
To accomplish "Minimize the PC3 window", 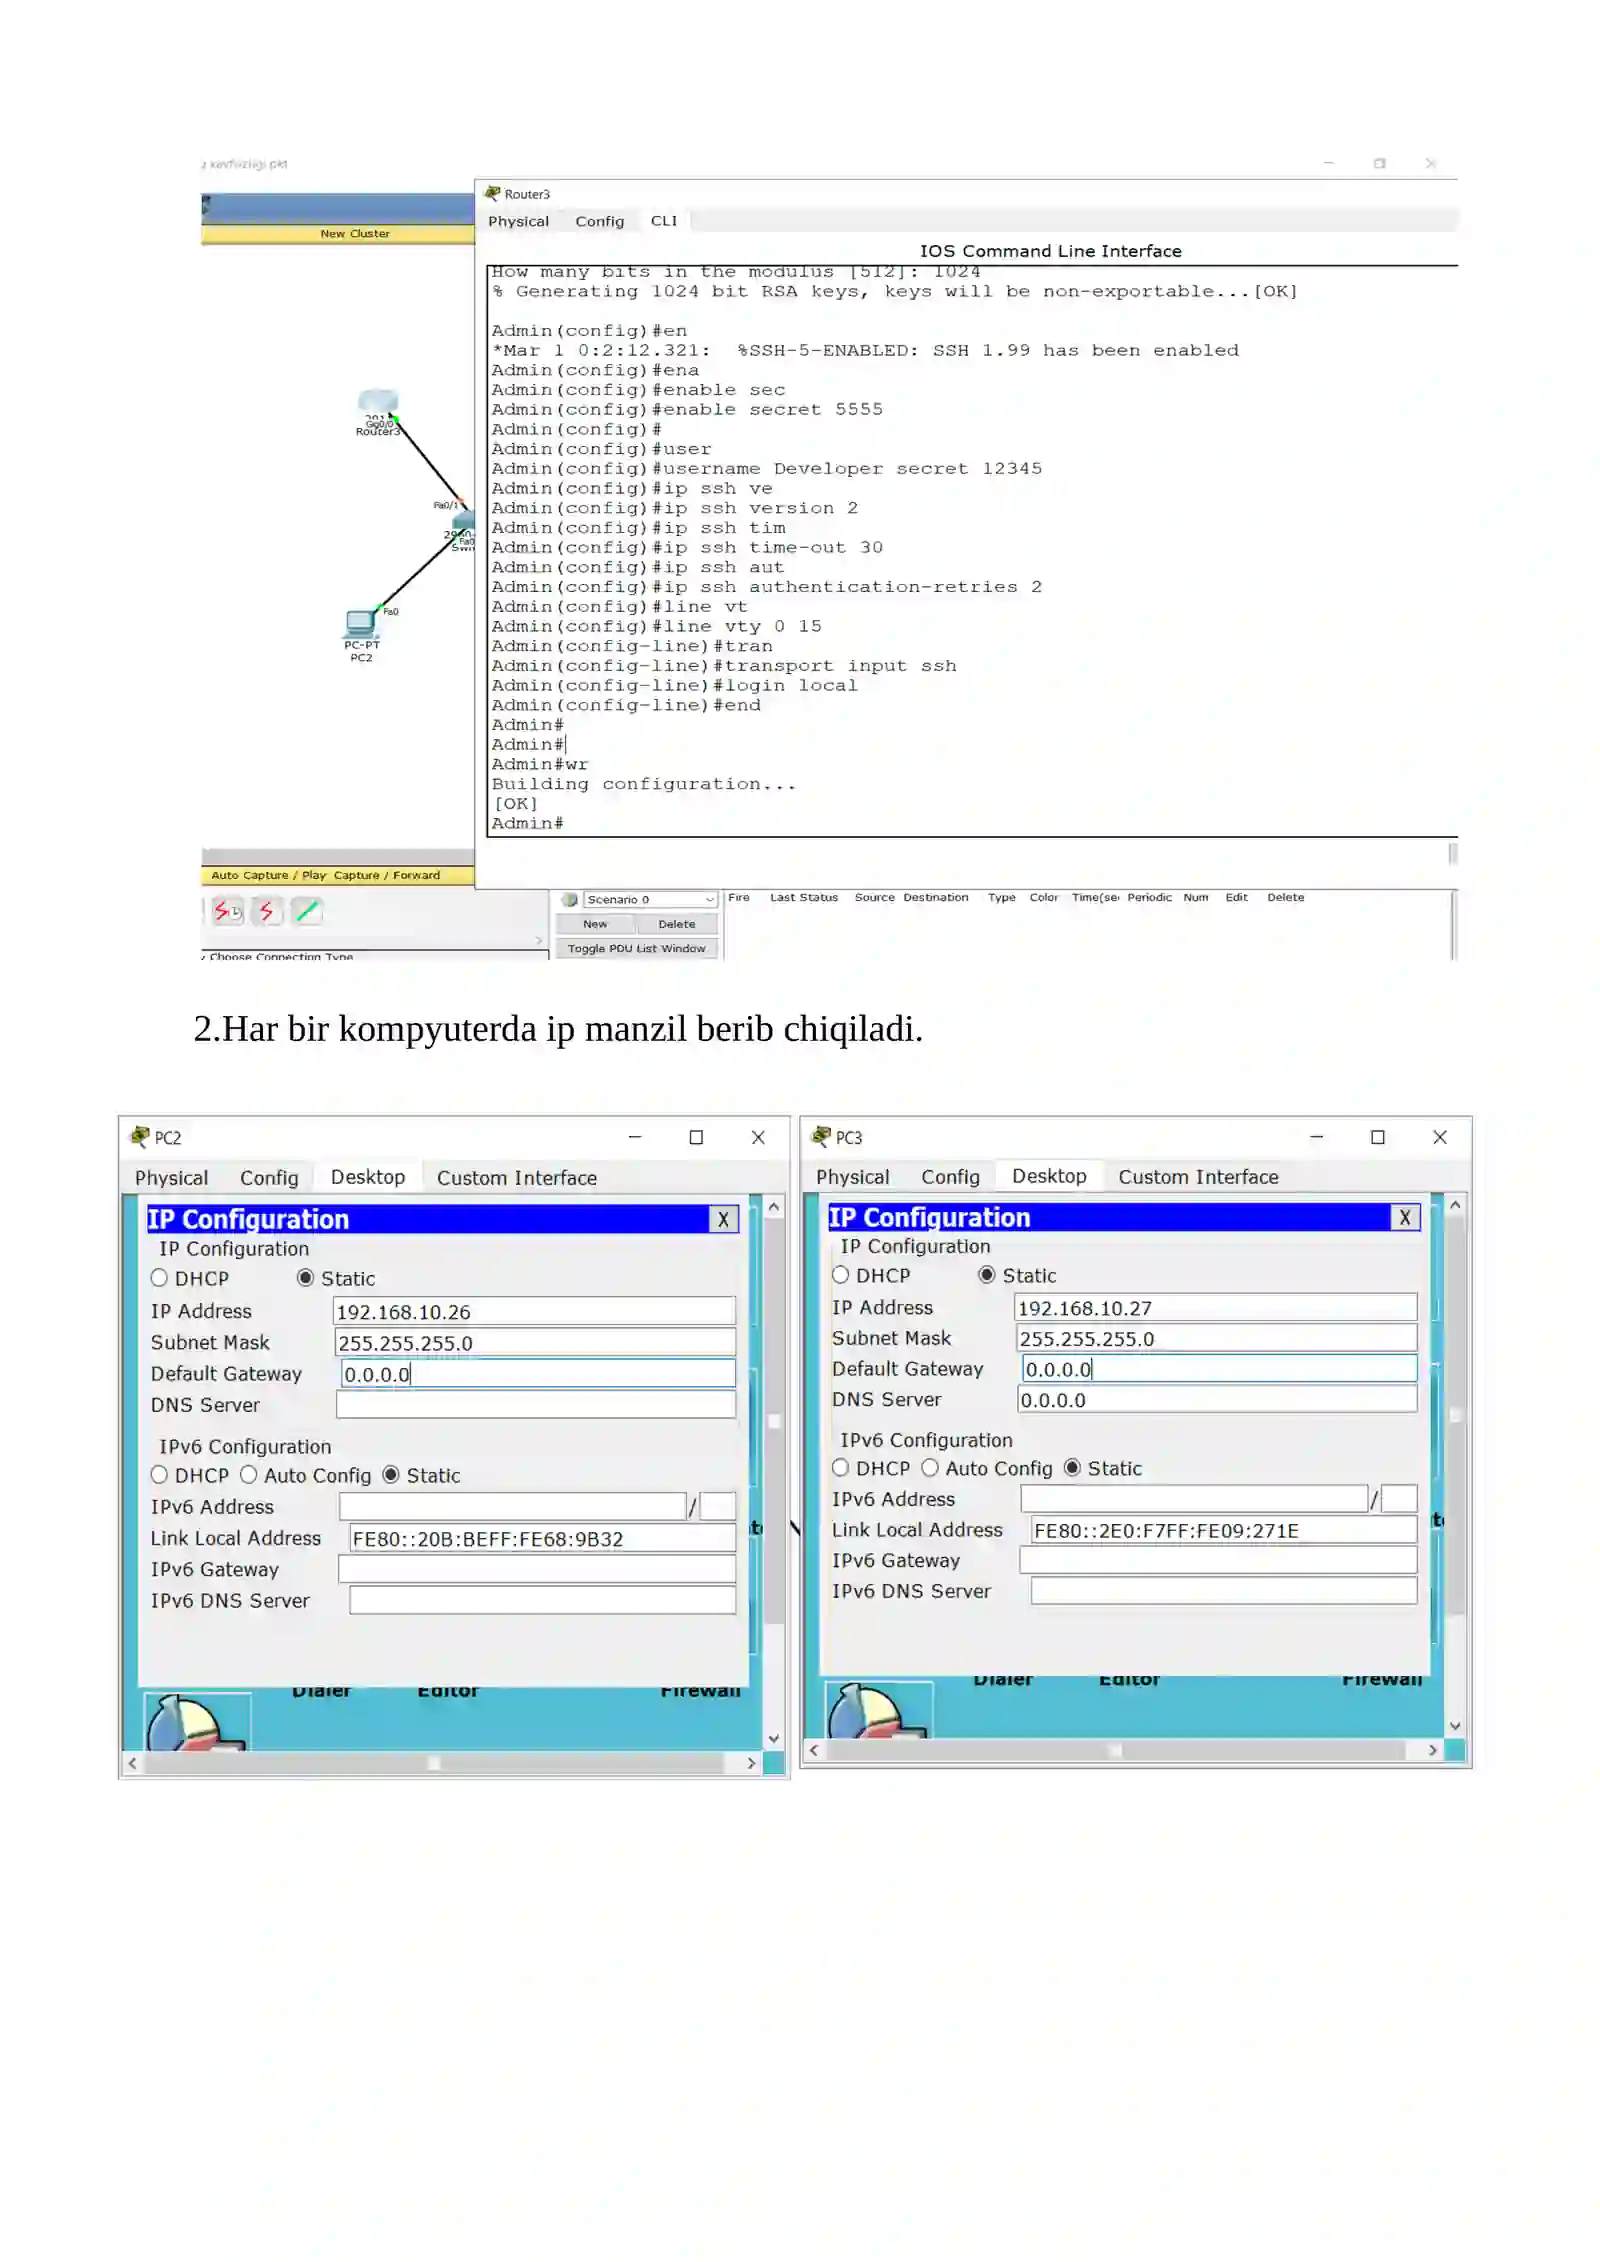I will click(1316, 1137).
